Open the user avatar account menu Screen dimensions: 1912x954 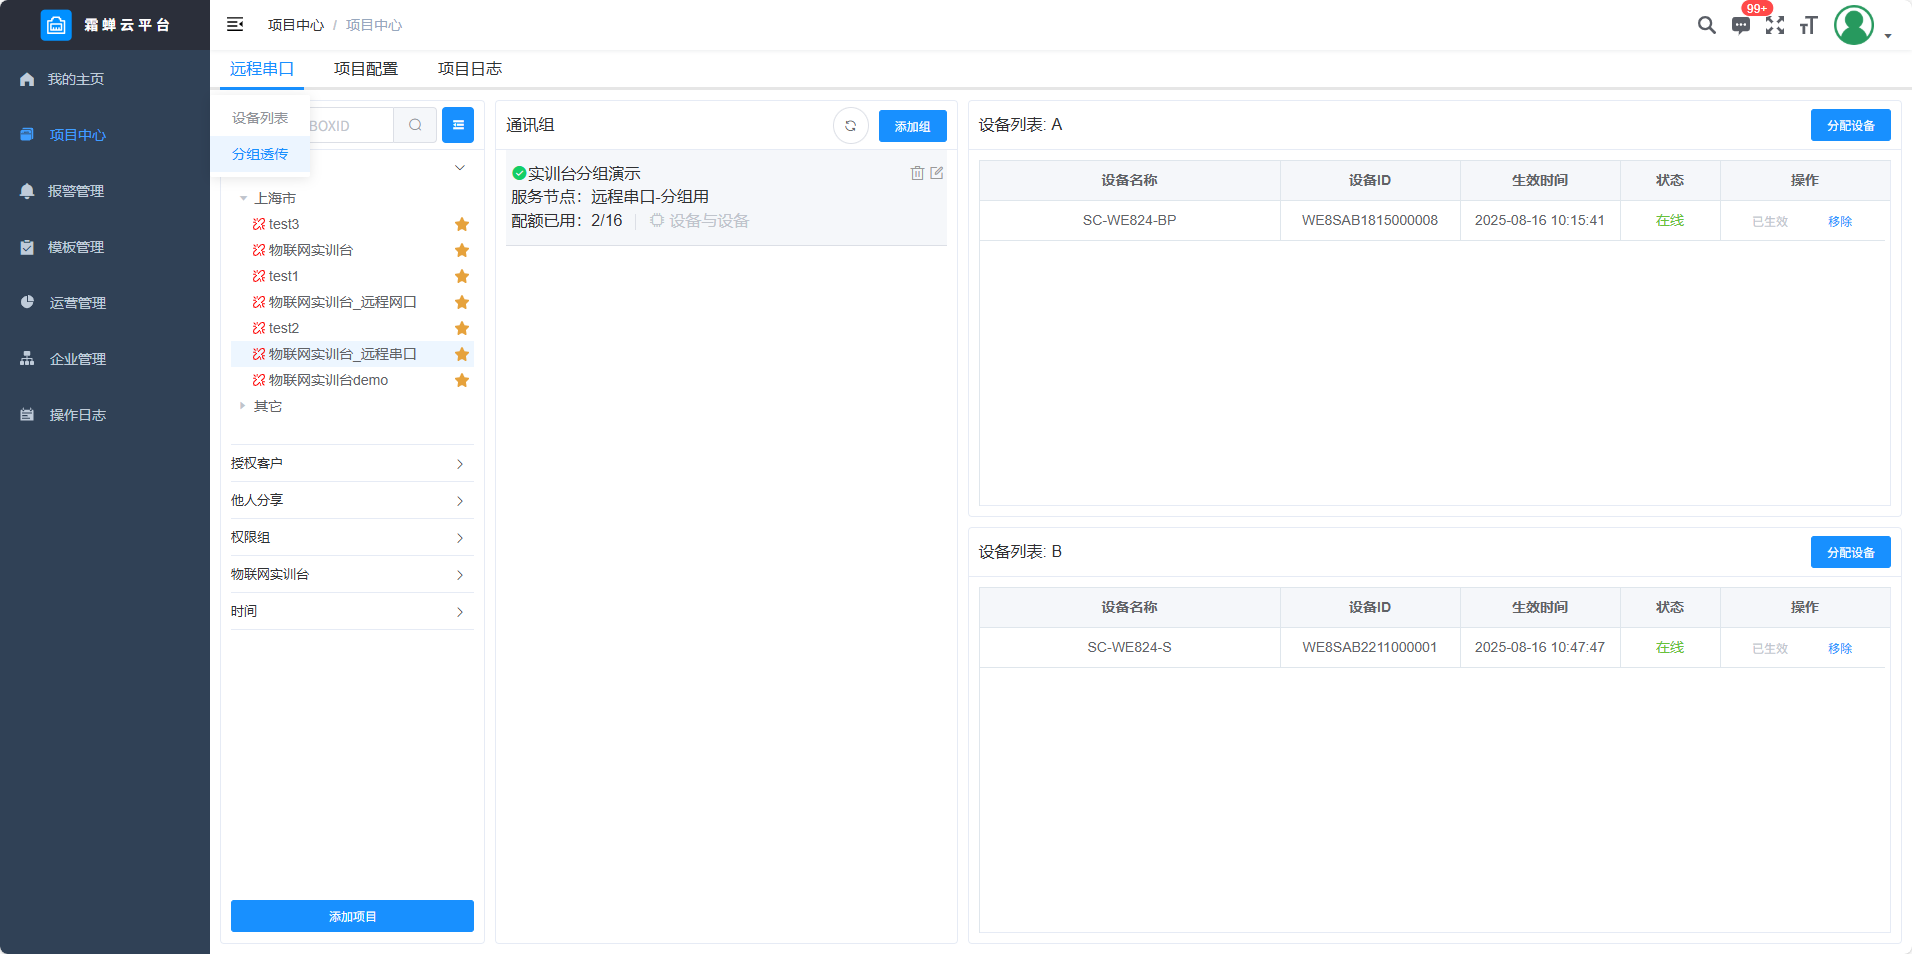1853,26
